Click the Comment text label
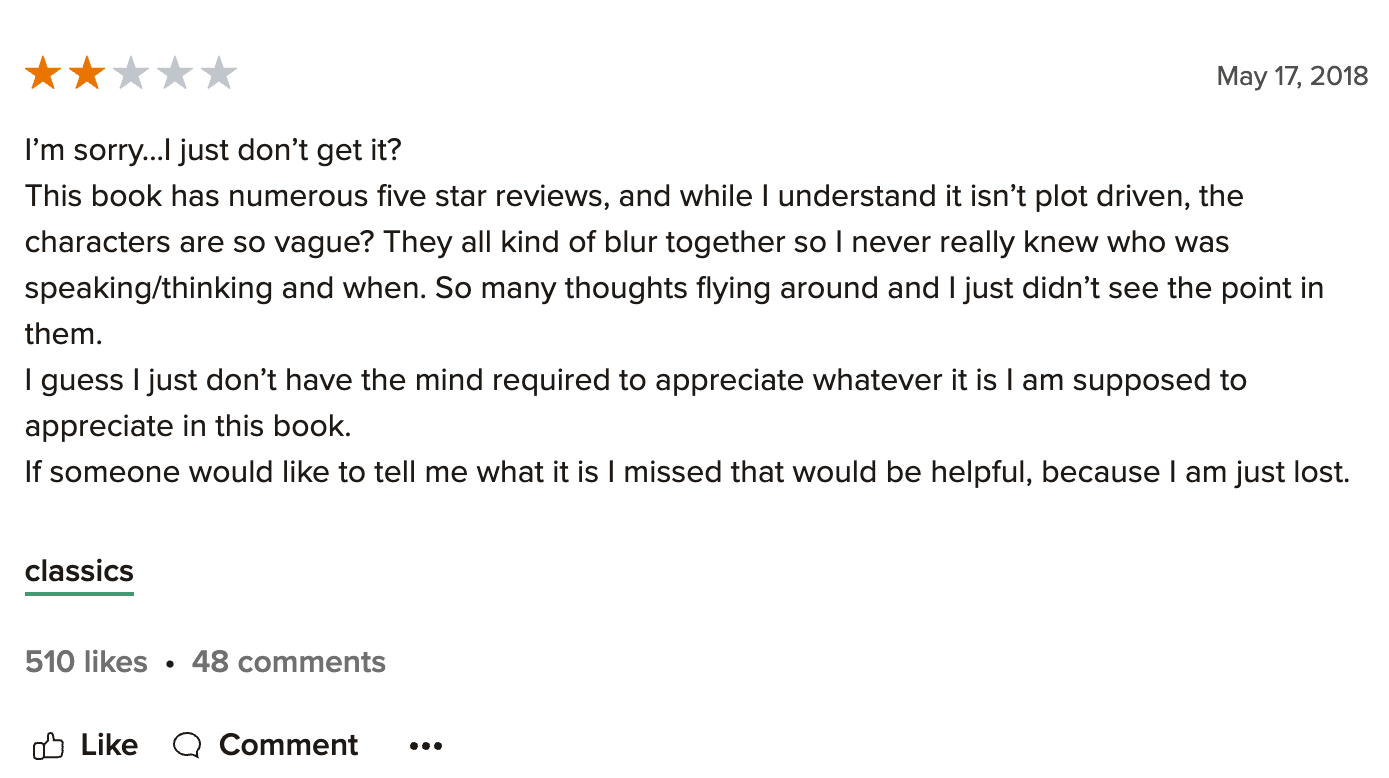Screen dimensions: 1389x778 [x=288, y=745]
